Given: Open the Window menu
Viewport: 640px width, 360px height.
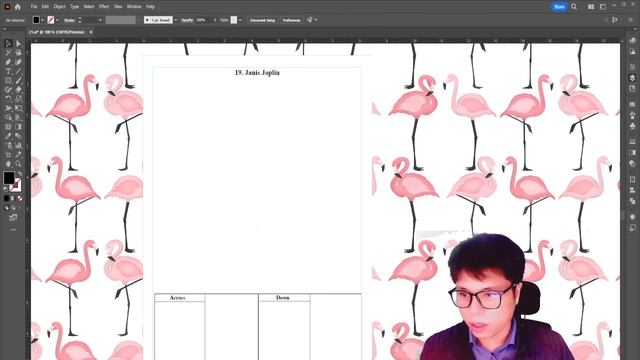Looking at the screenshot, I should click(134, 7).
